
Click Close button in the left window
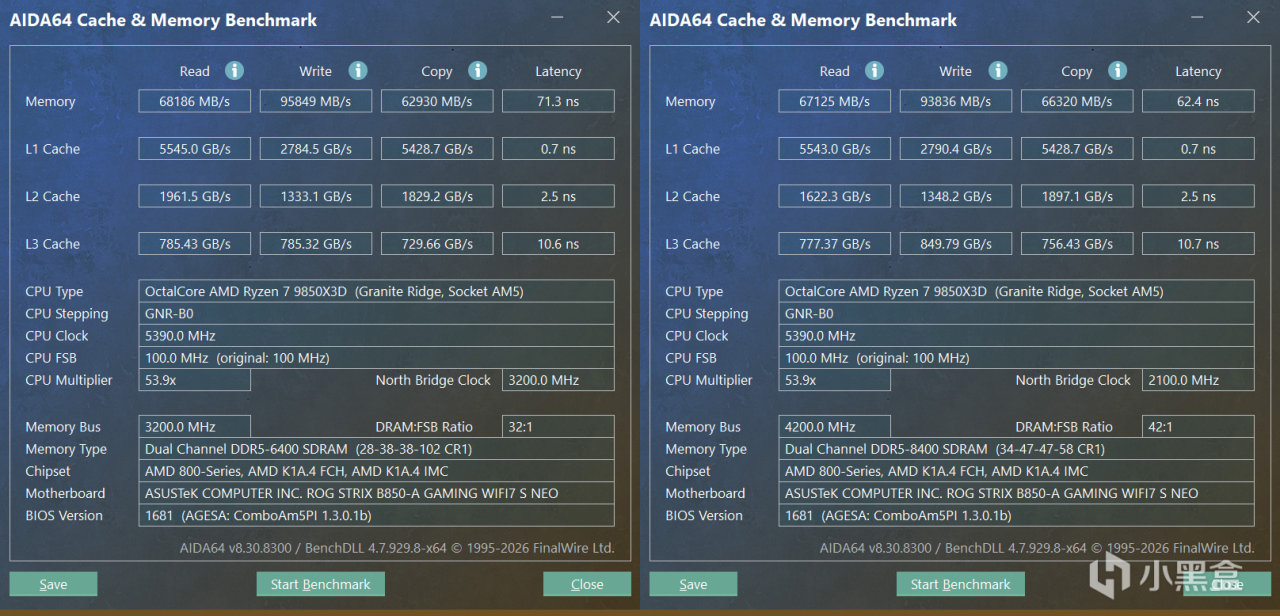pos(587,584)
